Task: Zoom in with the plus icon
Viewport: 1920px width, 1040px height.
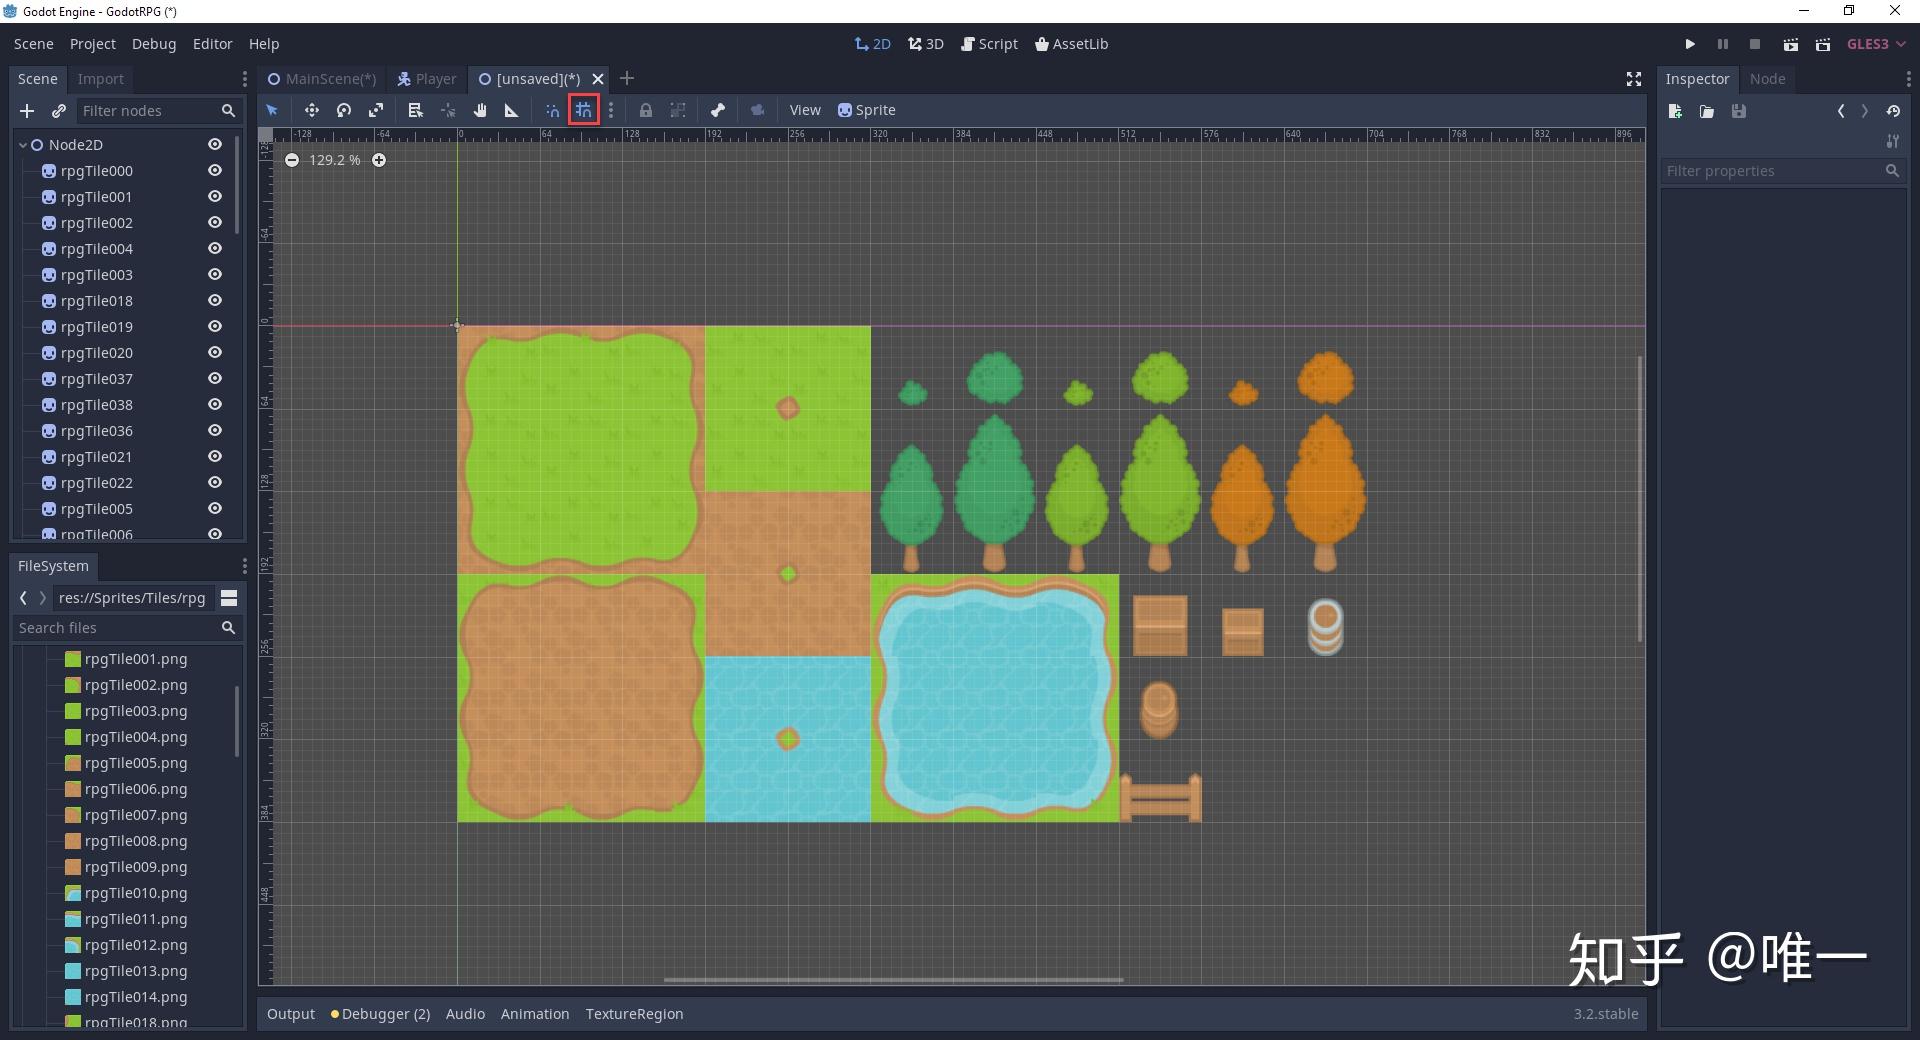Action: pos(379,160)
